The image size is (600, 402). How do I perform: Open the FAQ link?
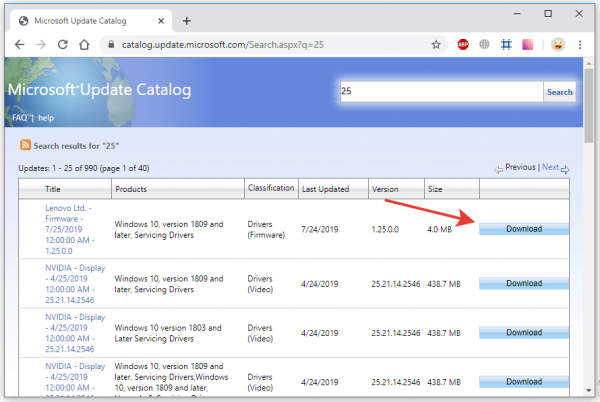click(20, 118)
